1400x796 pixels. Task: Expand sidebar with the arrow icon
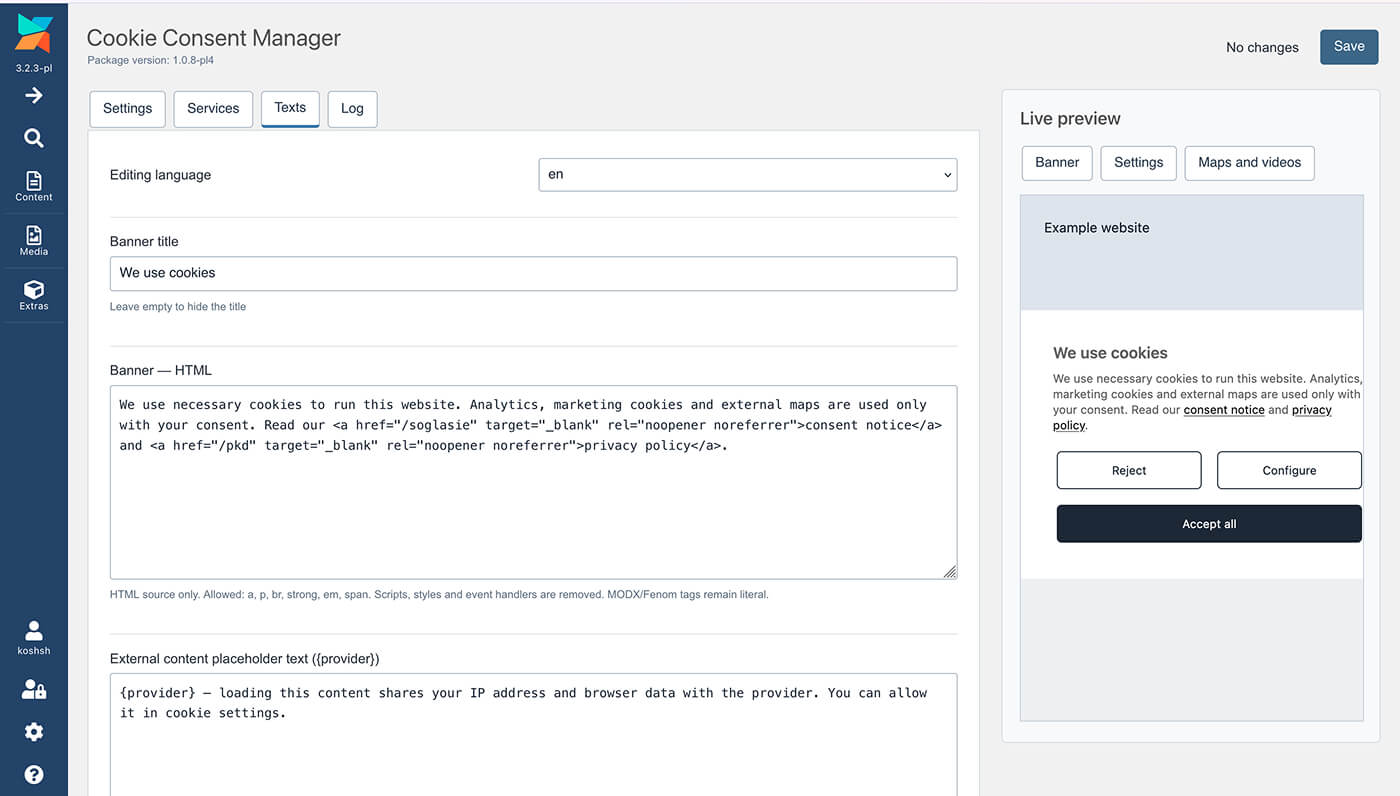pyautogui.click(x=34, y=95)
